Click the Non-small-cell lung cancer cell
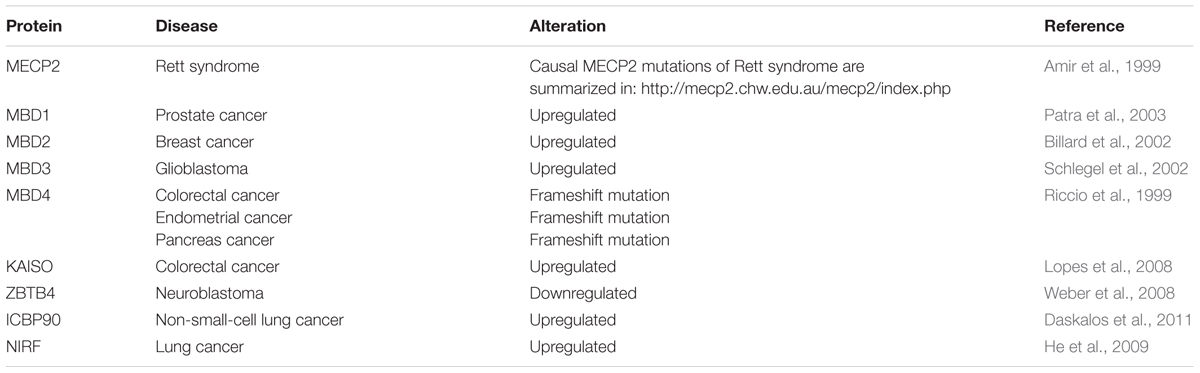Image resolution: width=1200 pixels, height=373 pixels. point(249,320)
